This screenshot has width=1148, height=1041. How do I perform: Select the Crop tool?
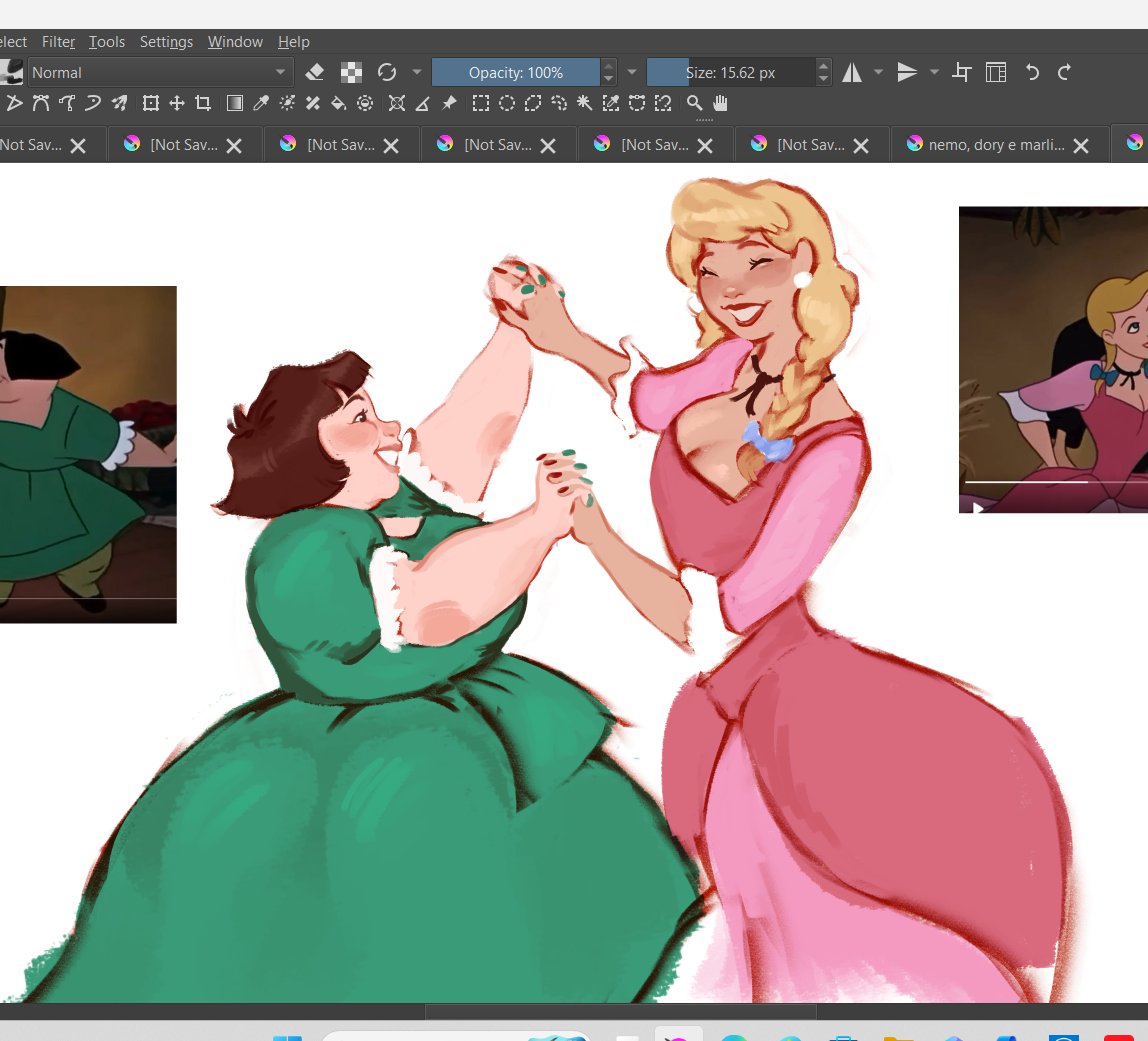pyautogui.click(x=203, y=103)
